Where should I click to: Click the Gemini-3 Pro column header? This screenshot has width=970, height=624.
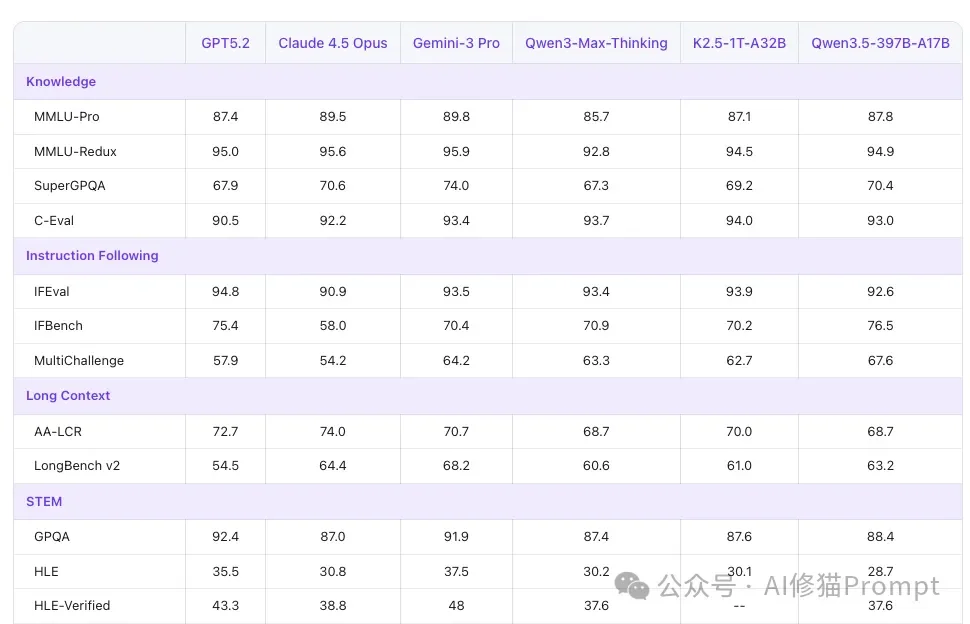click(x=456, y=43)
